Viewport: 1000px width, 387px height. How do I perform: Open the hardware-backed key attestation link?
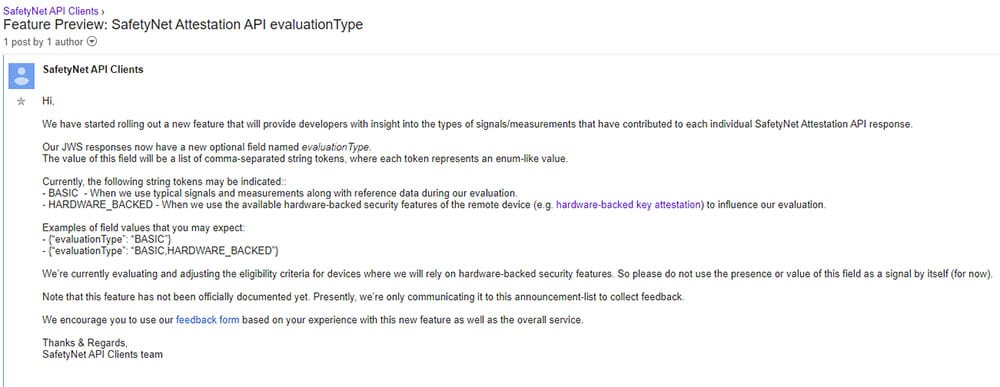628,205
